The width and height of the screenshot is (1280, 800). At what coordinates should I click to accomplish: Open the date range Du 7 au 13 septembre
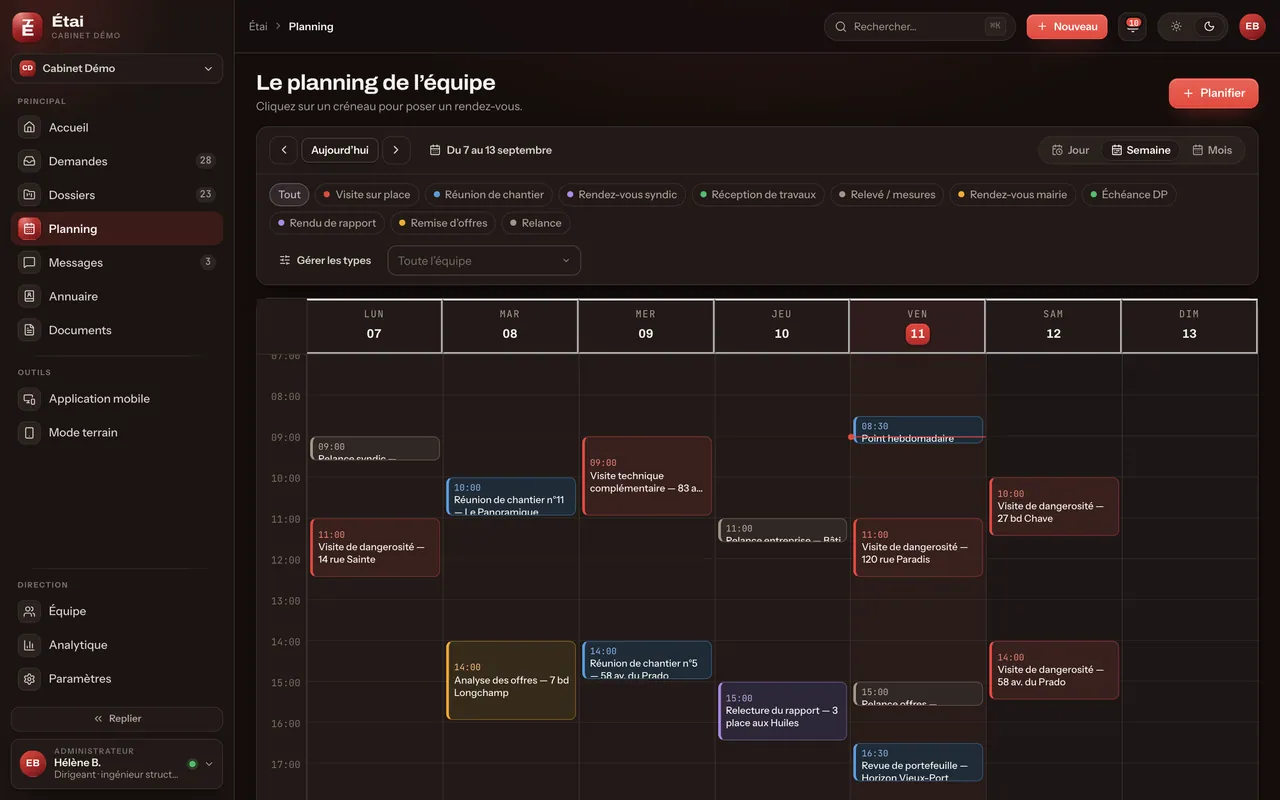tap(490, 150)
